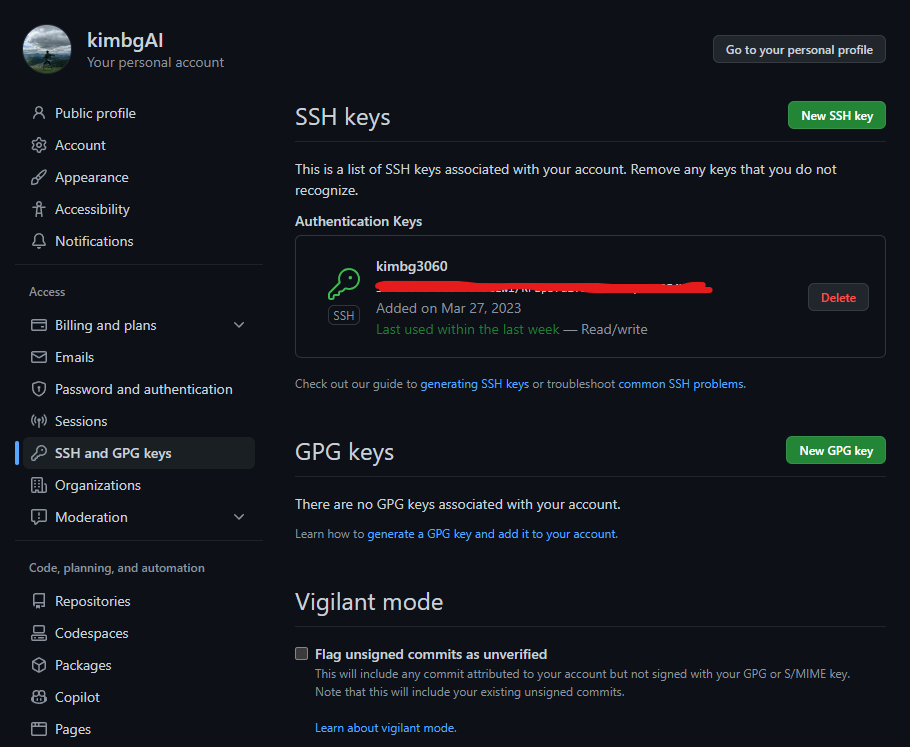
Task: Open common SSH problems link
Action: click(x=681, y=384)
